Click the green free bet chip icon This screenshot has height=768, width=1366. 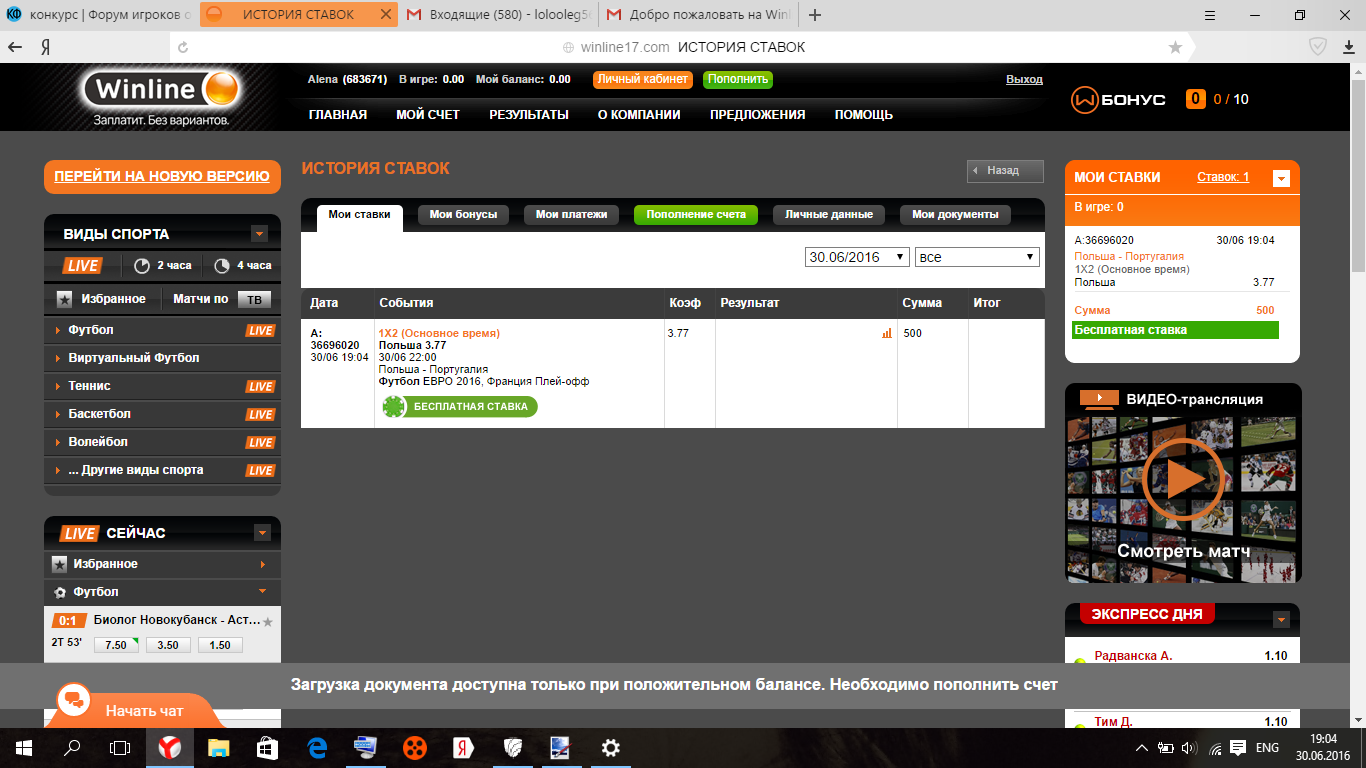point(395,407)
